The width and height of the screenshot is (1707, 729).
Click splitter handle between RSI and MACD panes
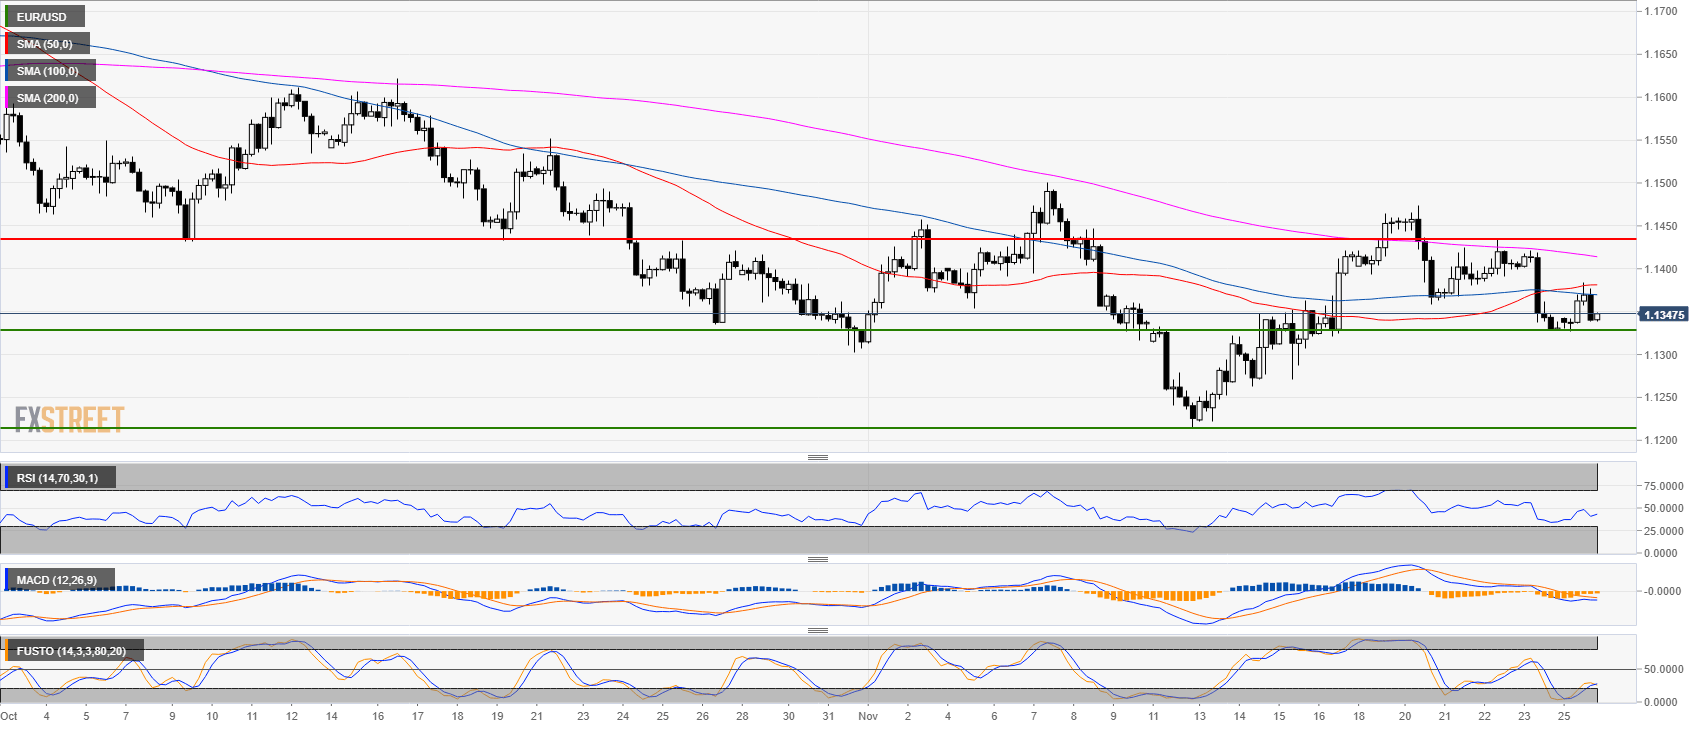(x=817, y=559)
